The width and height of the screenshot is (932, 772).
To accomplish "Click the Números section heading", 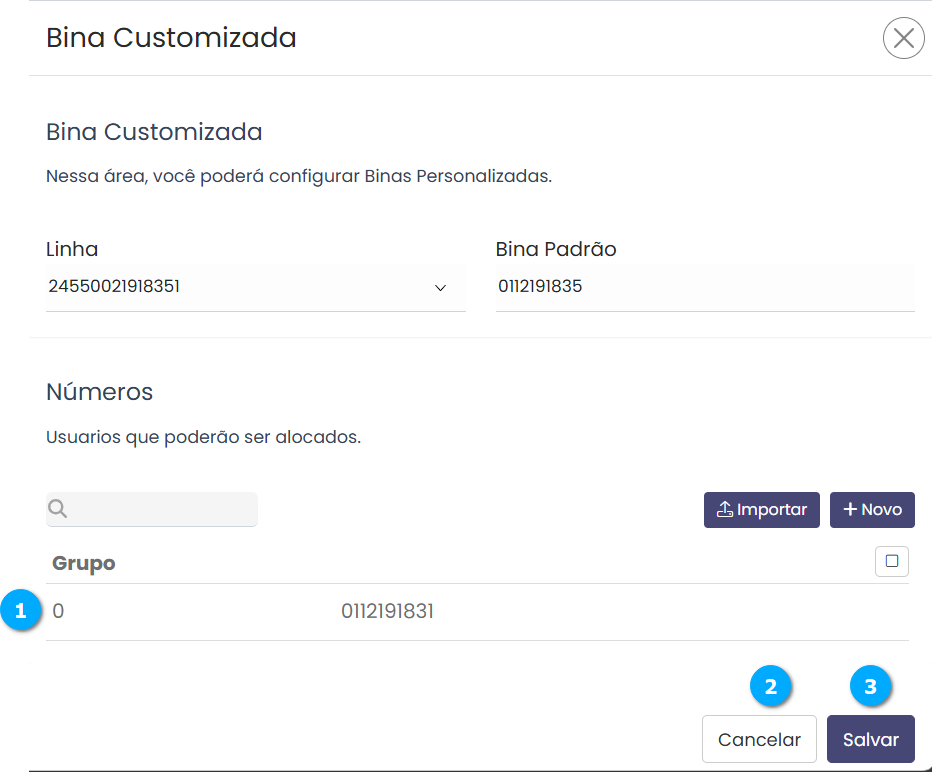I will 100,392.
